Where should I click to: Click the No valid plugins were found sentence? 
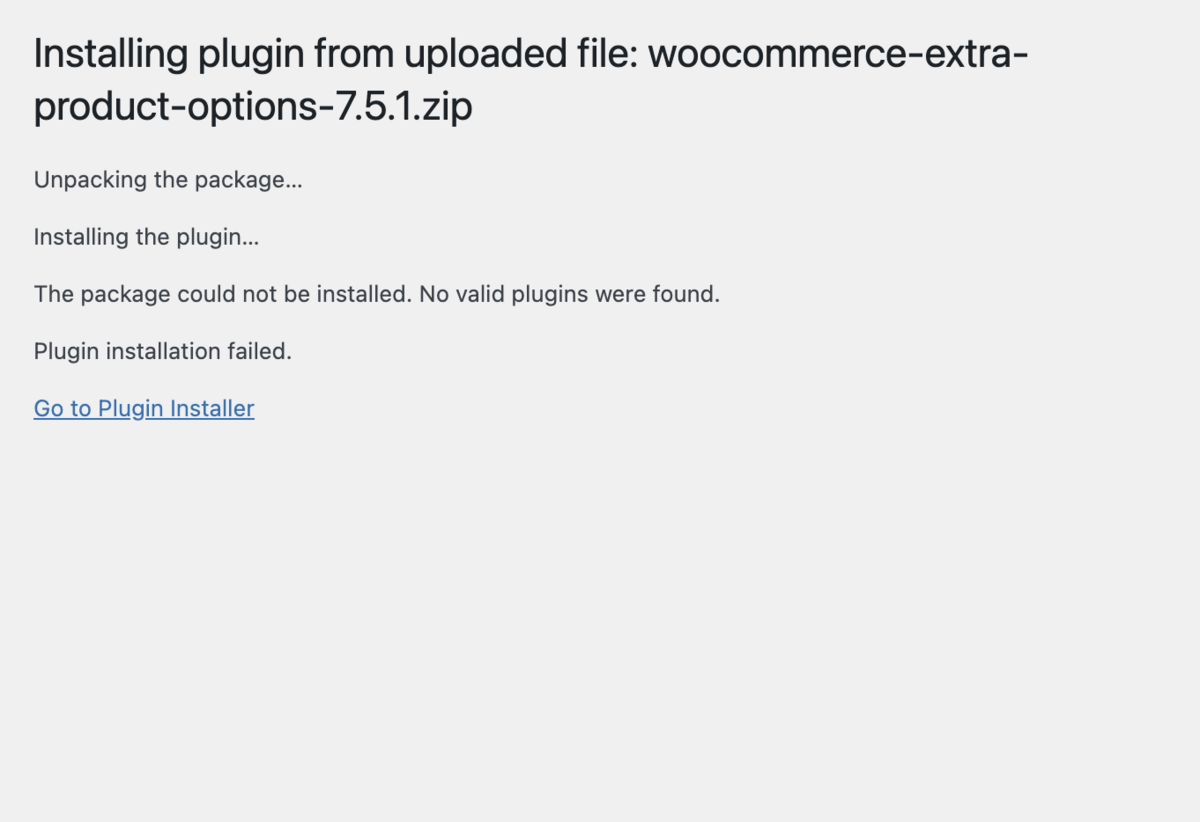click(x=569, y=294)
